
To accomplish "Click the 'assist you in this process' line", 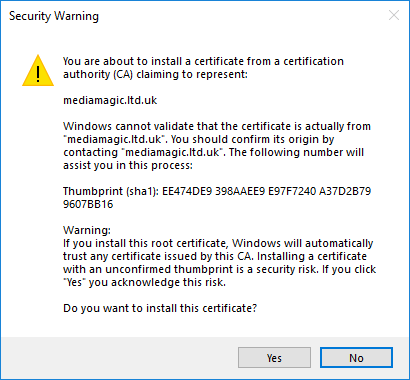I will pyautogui.click(x=128, y=165).
